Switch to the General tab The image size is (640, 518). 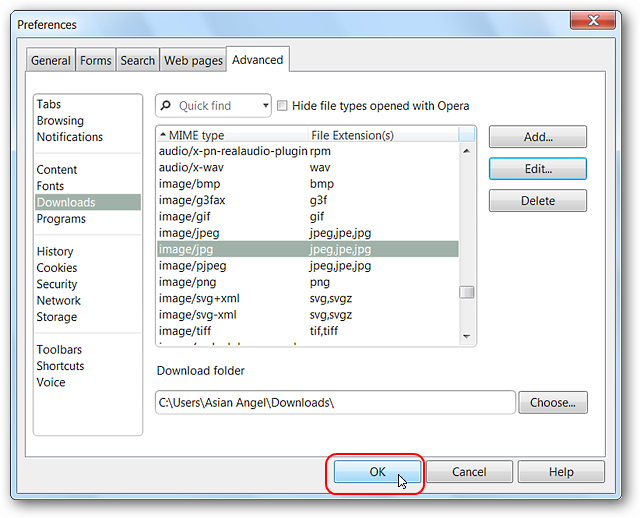(50, 61)
